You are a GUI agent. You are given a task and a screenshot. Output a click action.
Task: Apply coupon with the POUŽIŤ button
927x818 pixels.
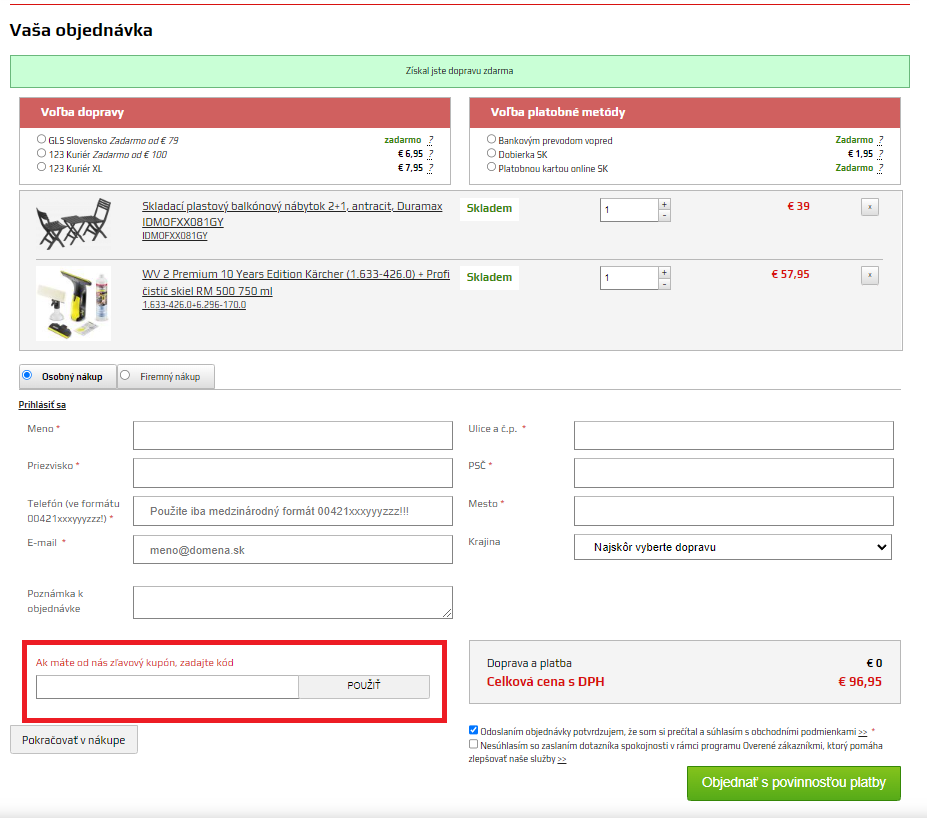(364, 686)
